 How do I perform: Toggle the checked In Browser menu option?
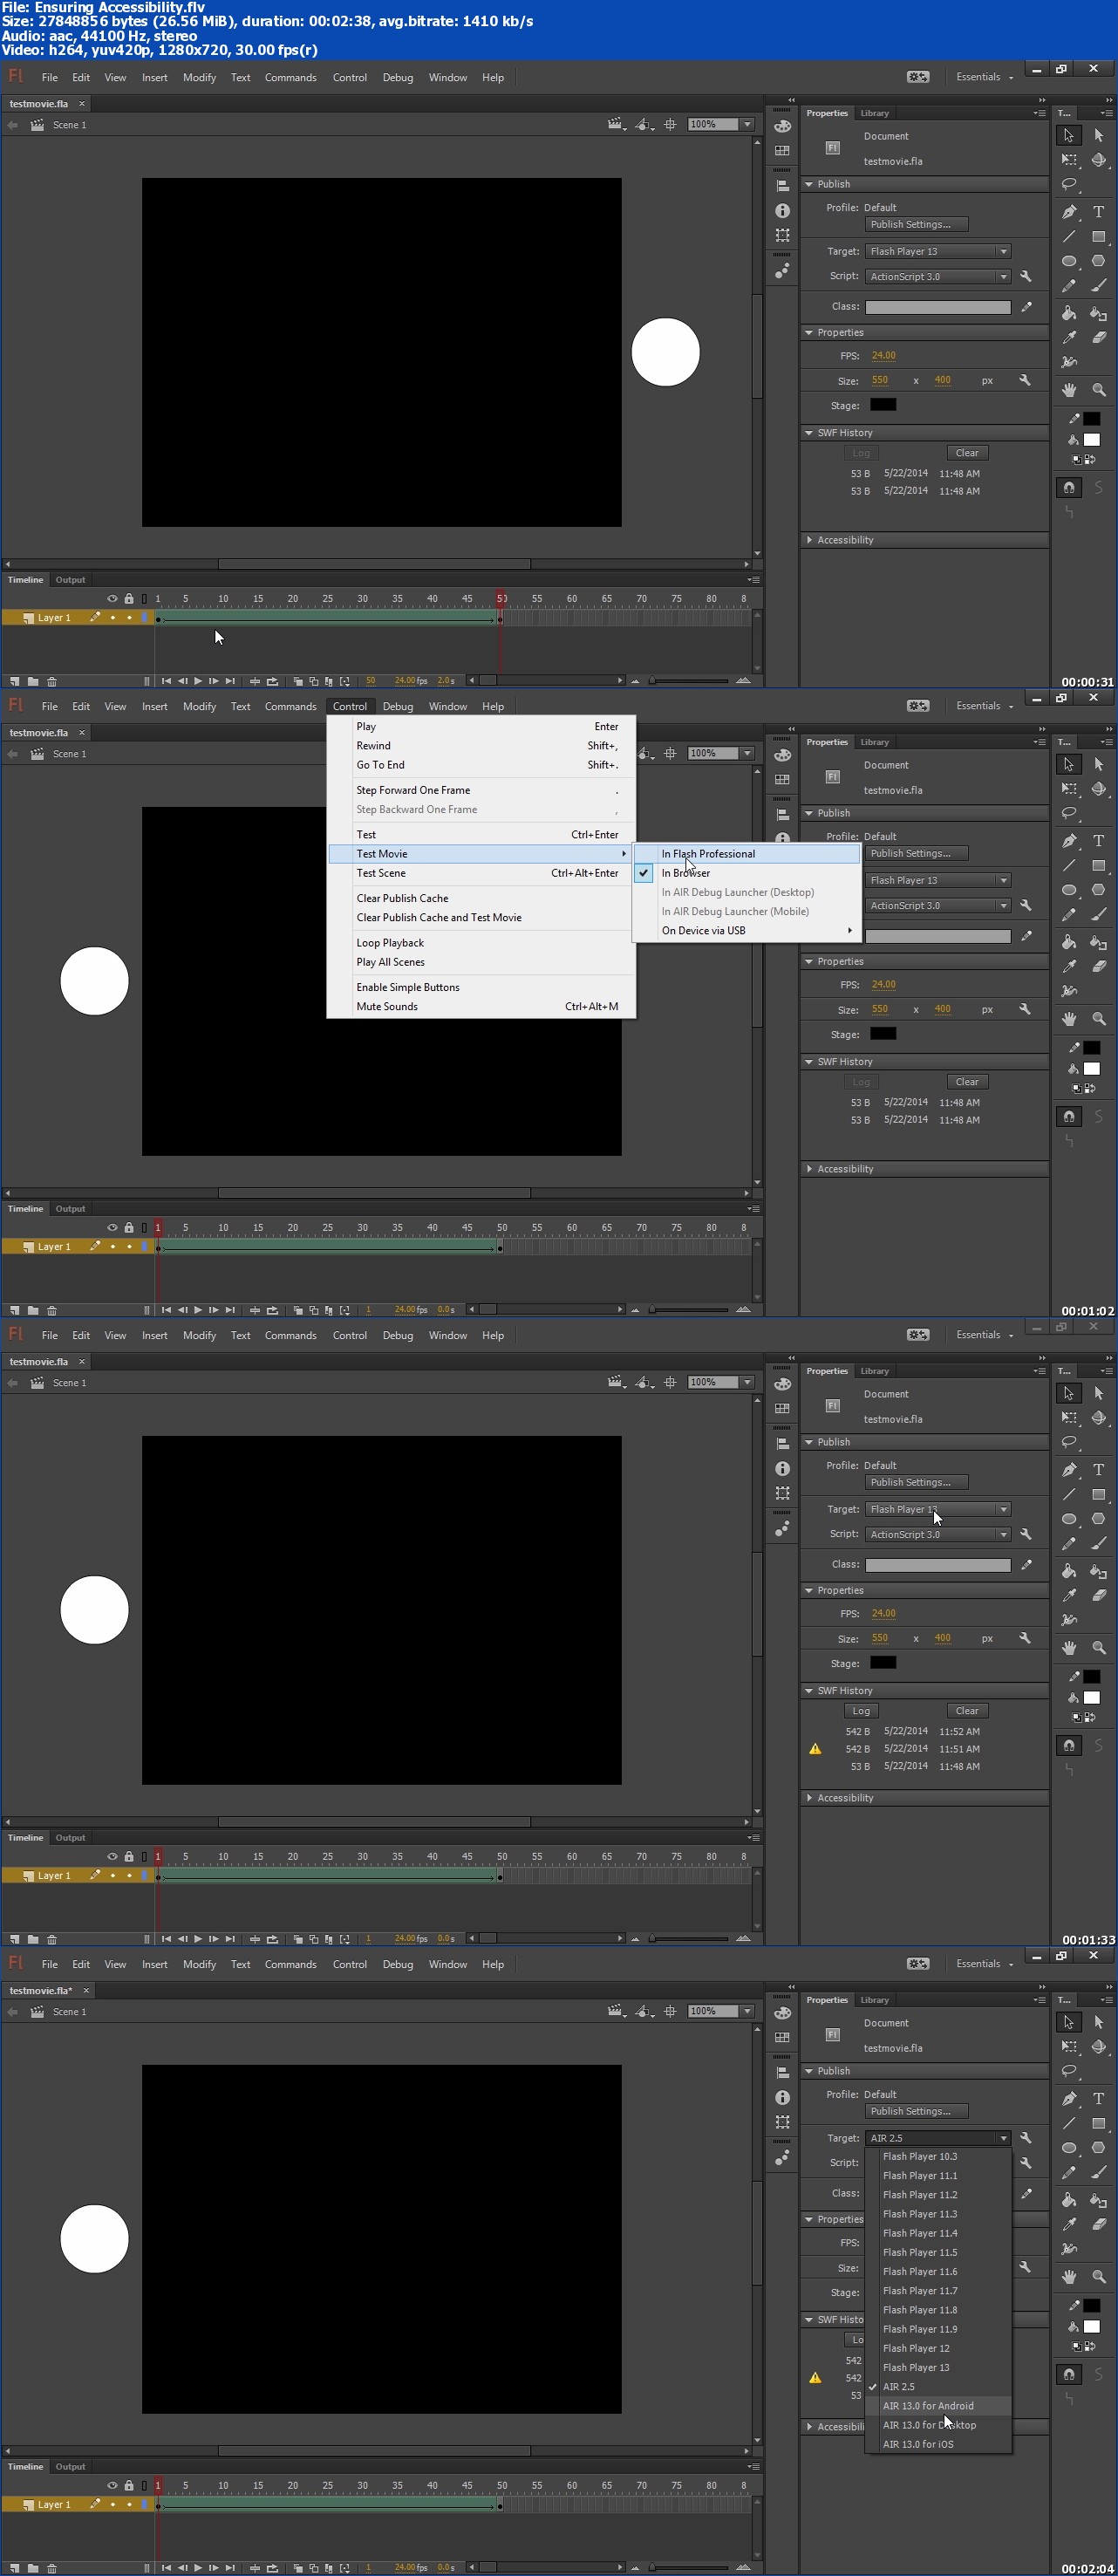(x=747, y=873)
